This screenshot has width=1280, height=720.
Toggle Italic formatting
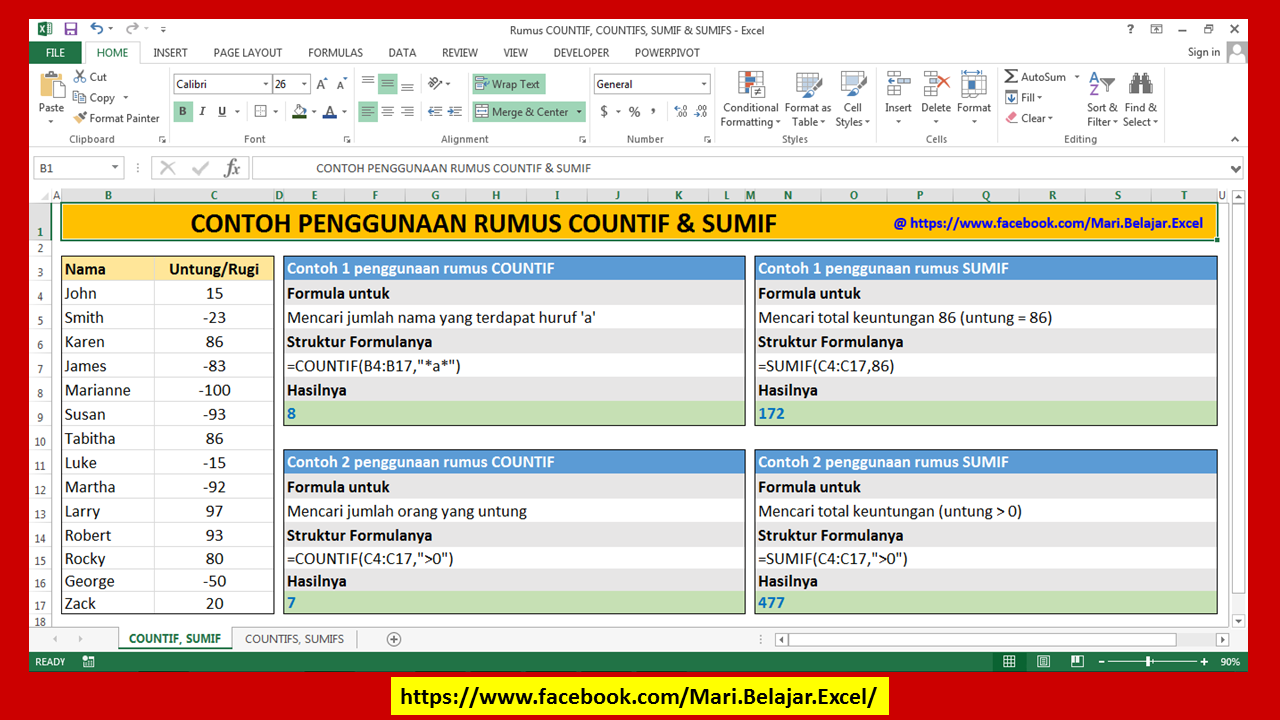pyautogui.click(x=202, y=112)
